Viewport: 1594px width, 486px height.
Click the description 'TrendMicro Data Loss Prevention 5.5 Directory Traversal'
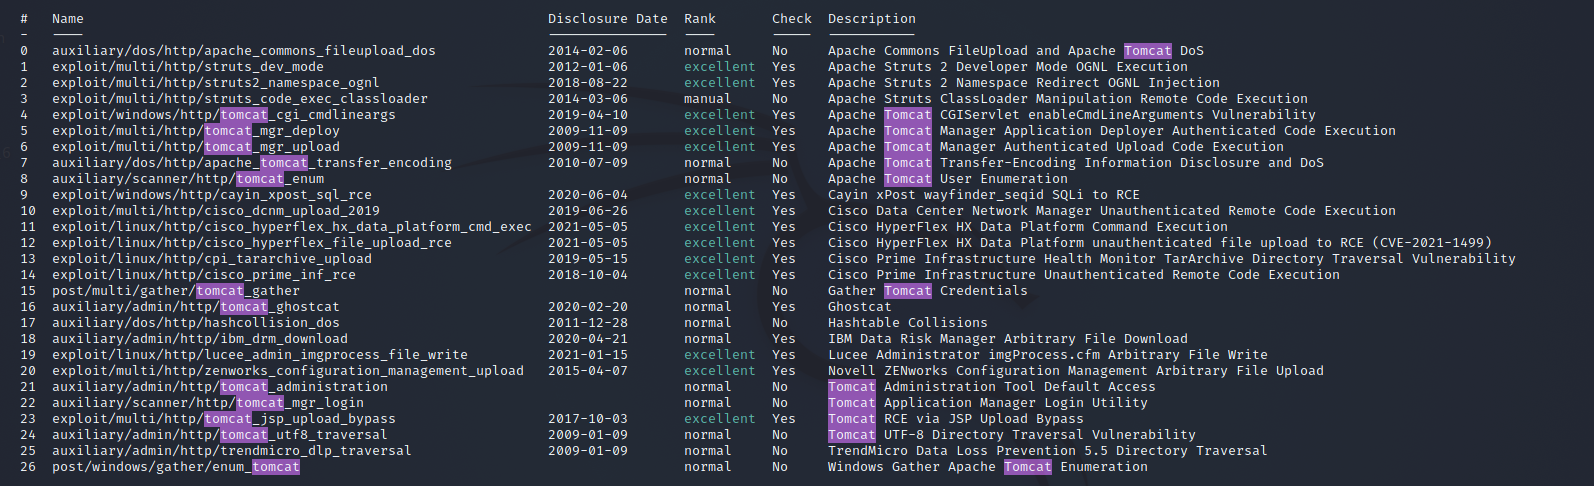pos(1048,451)
